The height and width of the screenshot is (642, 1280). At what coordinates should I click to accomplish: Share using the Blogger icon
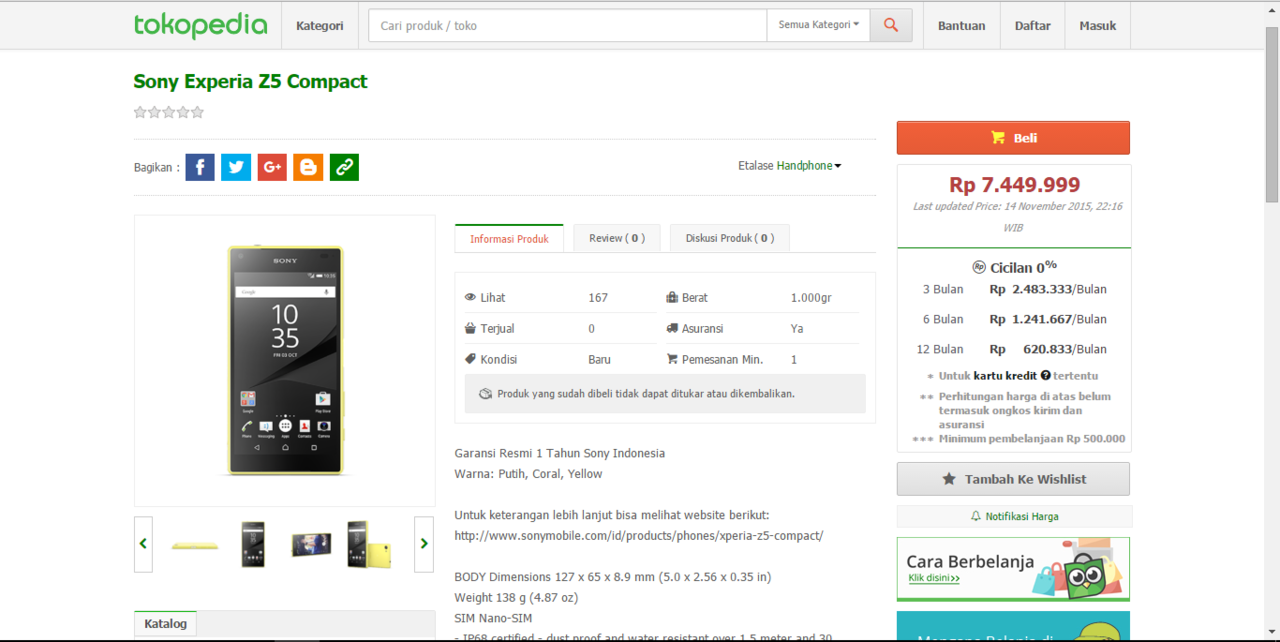pos(308,167)
